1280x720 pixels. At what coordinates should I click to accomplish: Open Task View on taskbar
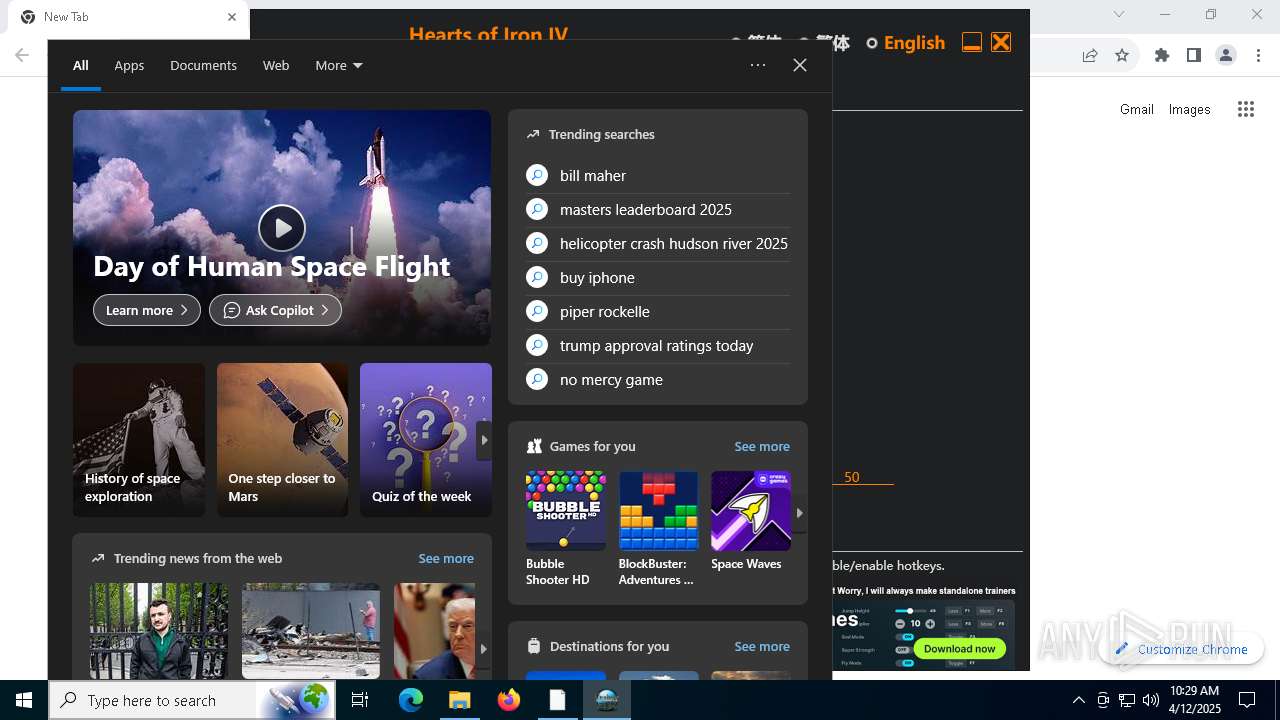tap(361, 700)
